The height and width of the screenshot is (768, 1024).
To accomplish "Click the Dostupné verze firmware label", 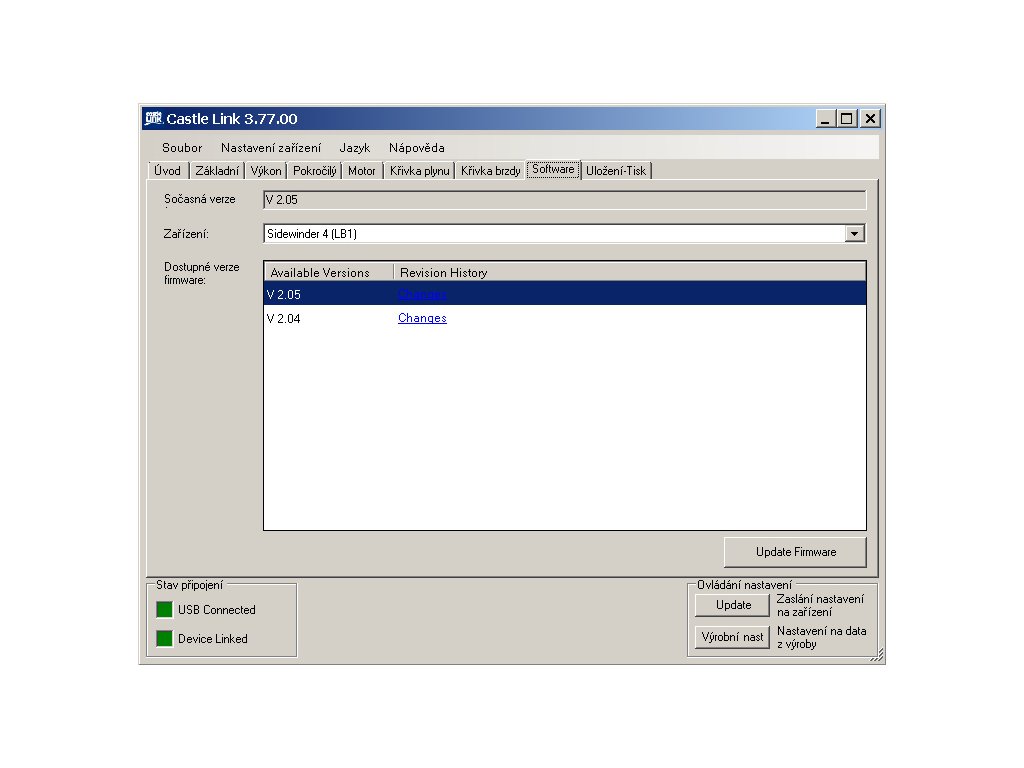I will click(x=202, y=273).
